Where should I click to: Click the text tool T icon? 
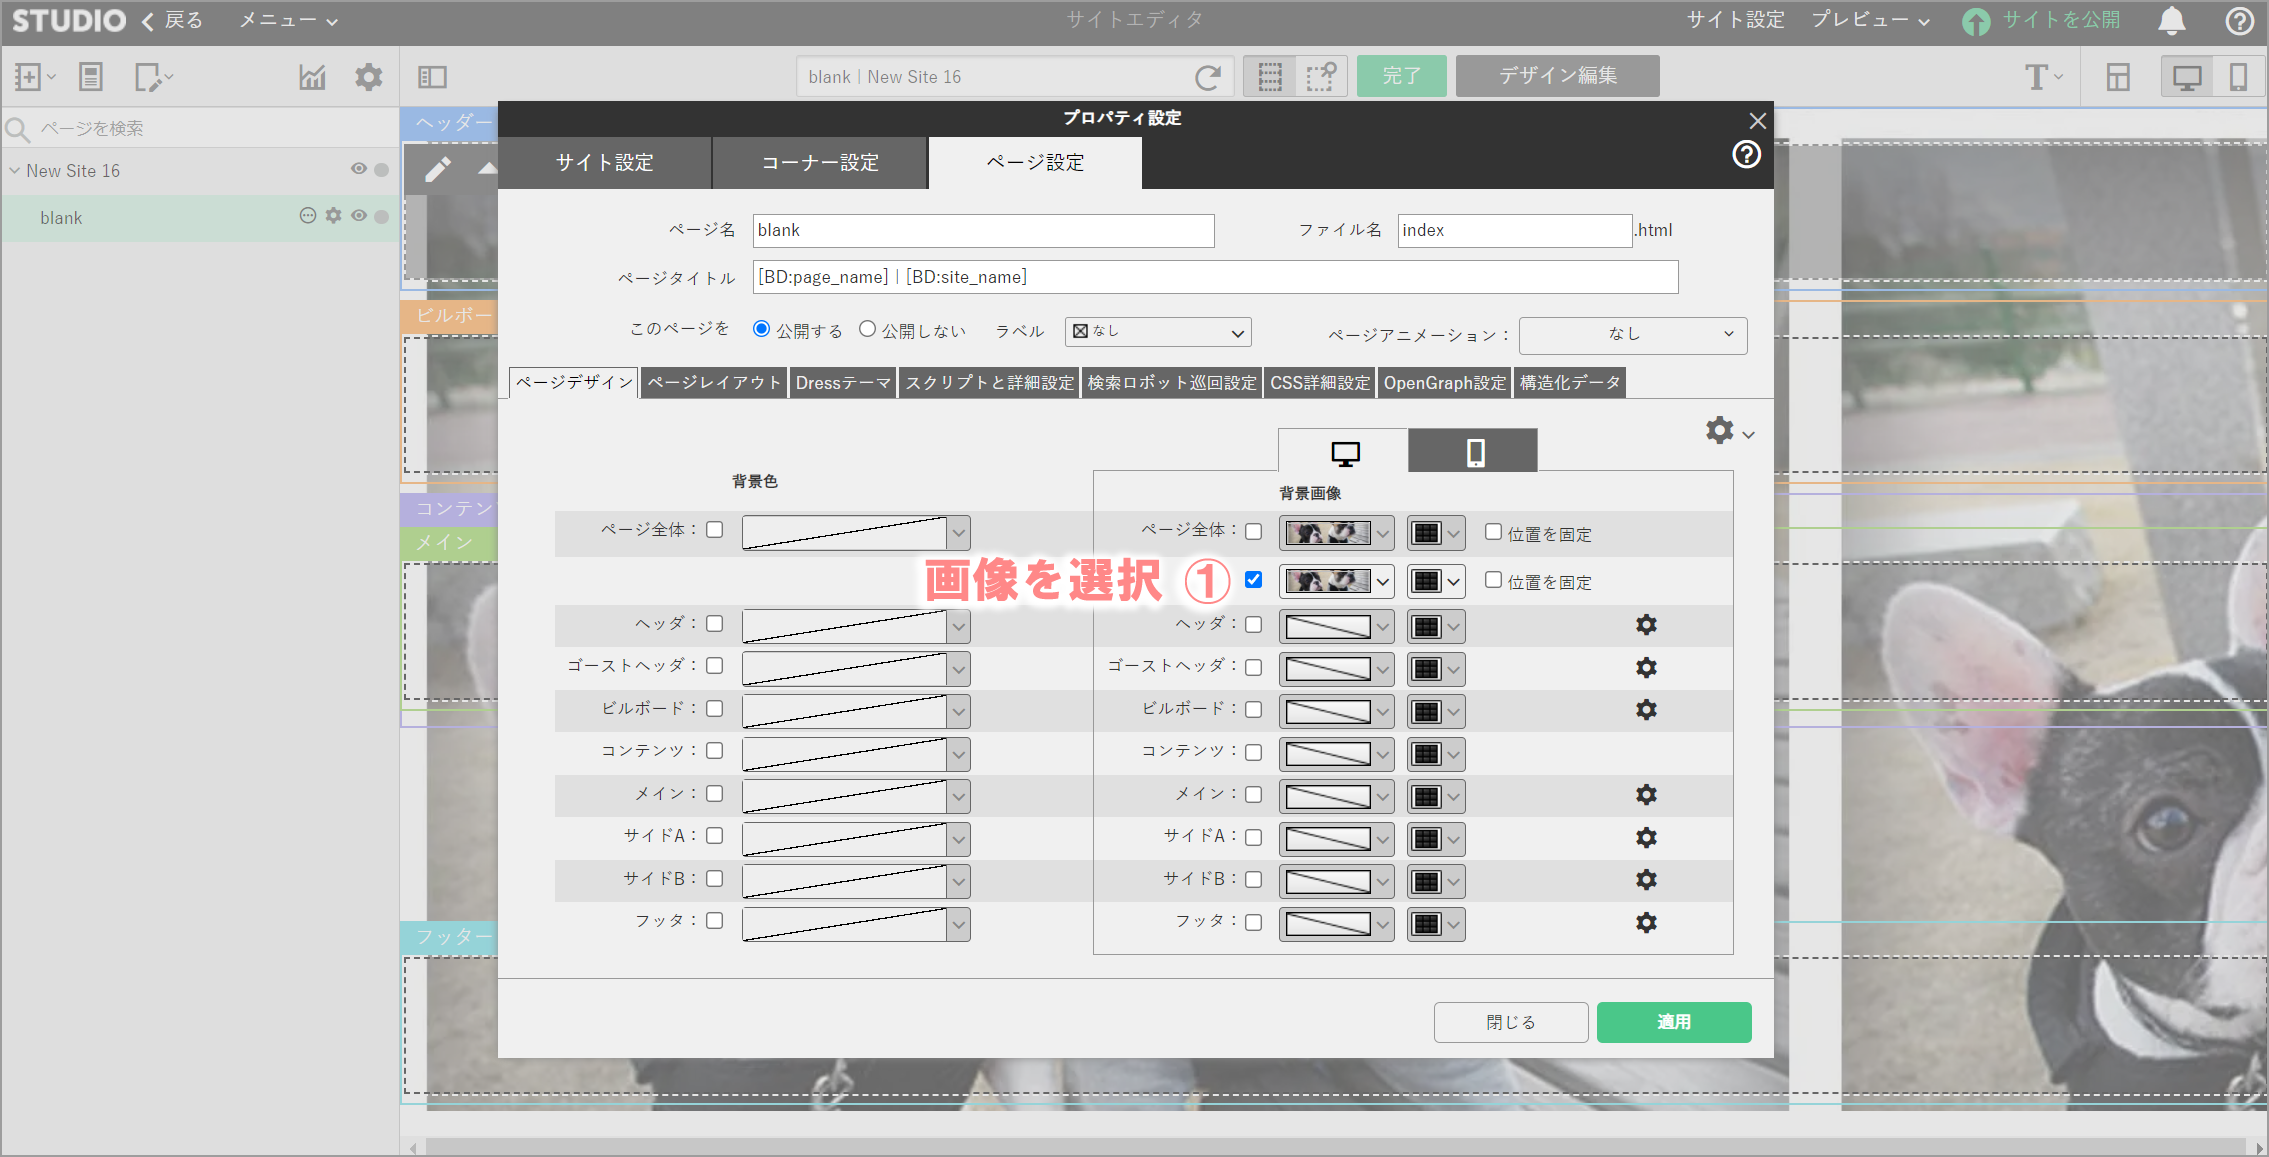tap(2036, 77)
